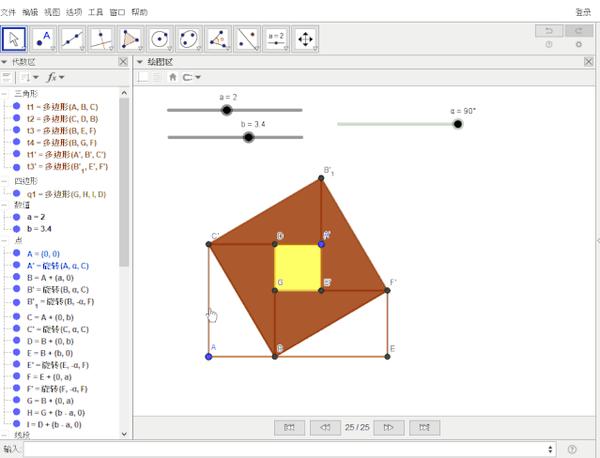600x458 pixels.
Task: Open the 视图 menu
Action: tap(52, 12)
